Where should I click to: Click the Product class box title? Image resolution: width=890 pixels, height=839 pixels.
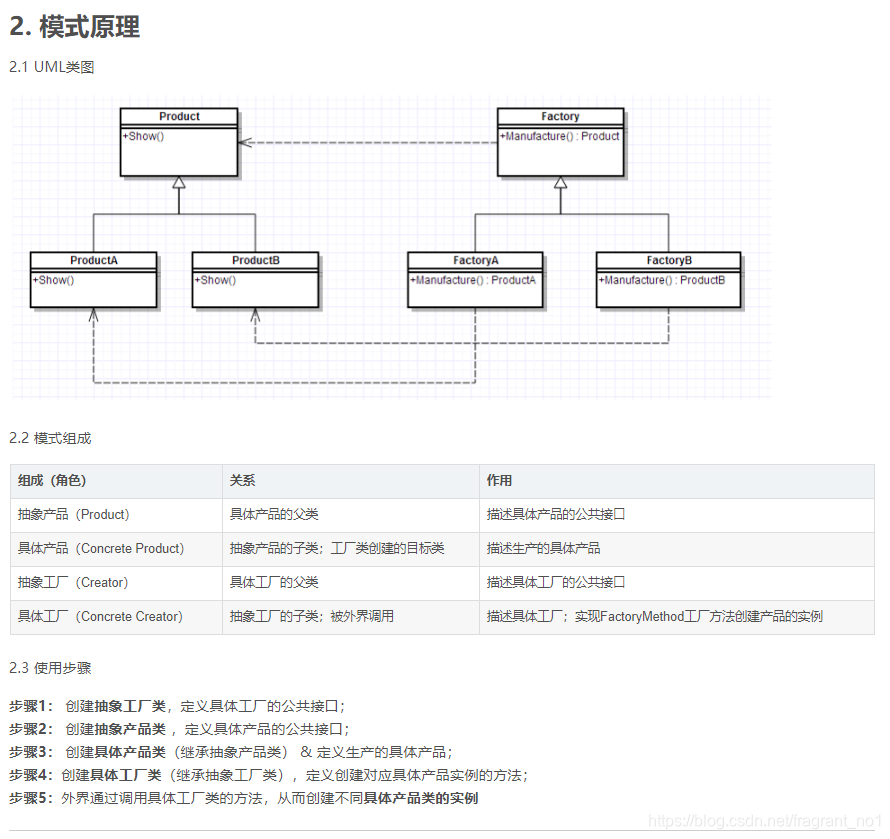(x=179, y=116)
